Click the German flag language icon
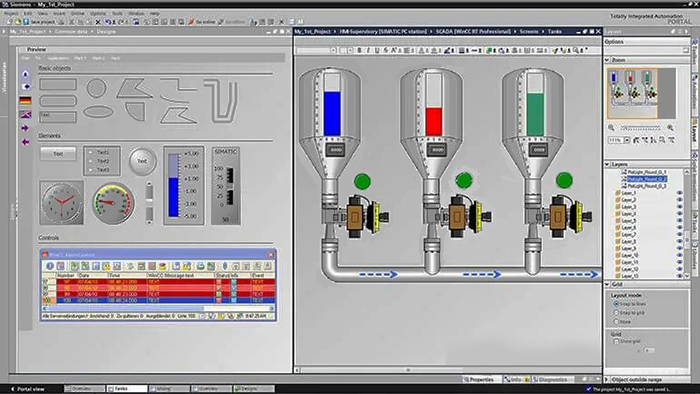Screen dimensions: 700x394 (x=25, y=100)
